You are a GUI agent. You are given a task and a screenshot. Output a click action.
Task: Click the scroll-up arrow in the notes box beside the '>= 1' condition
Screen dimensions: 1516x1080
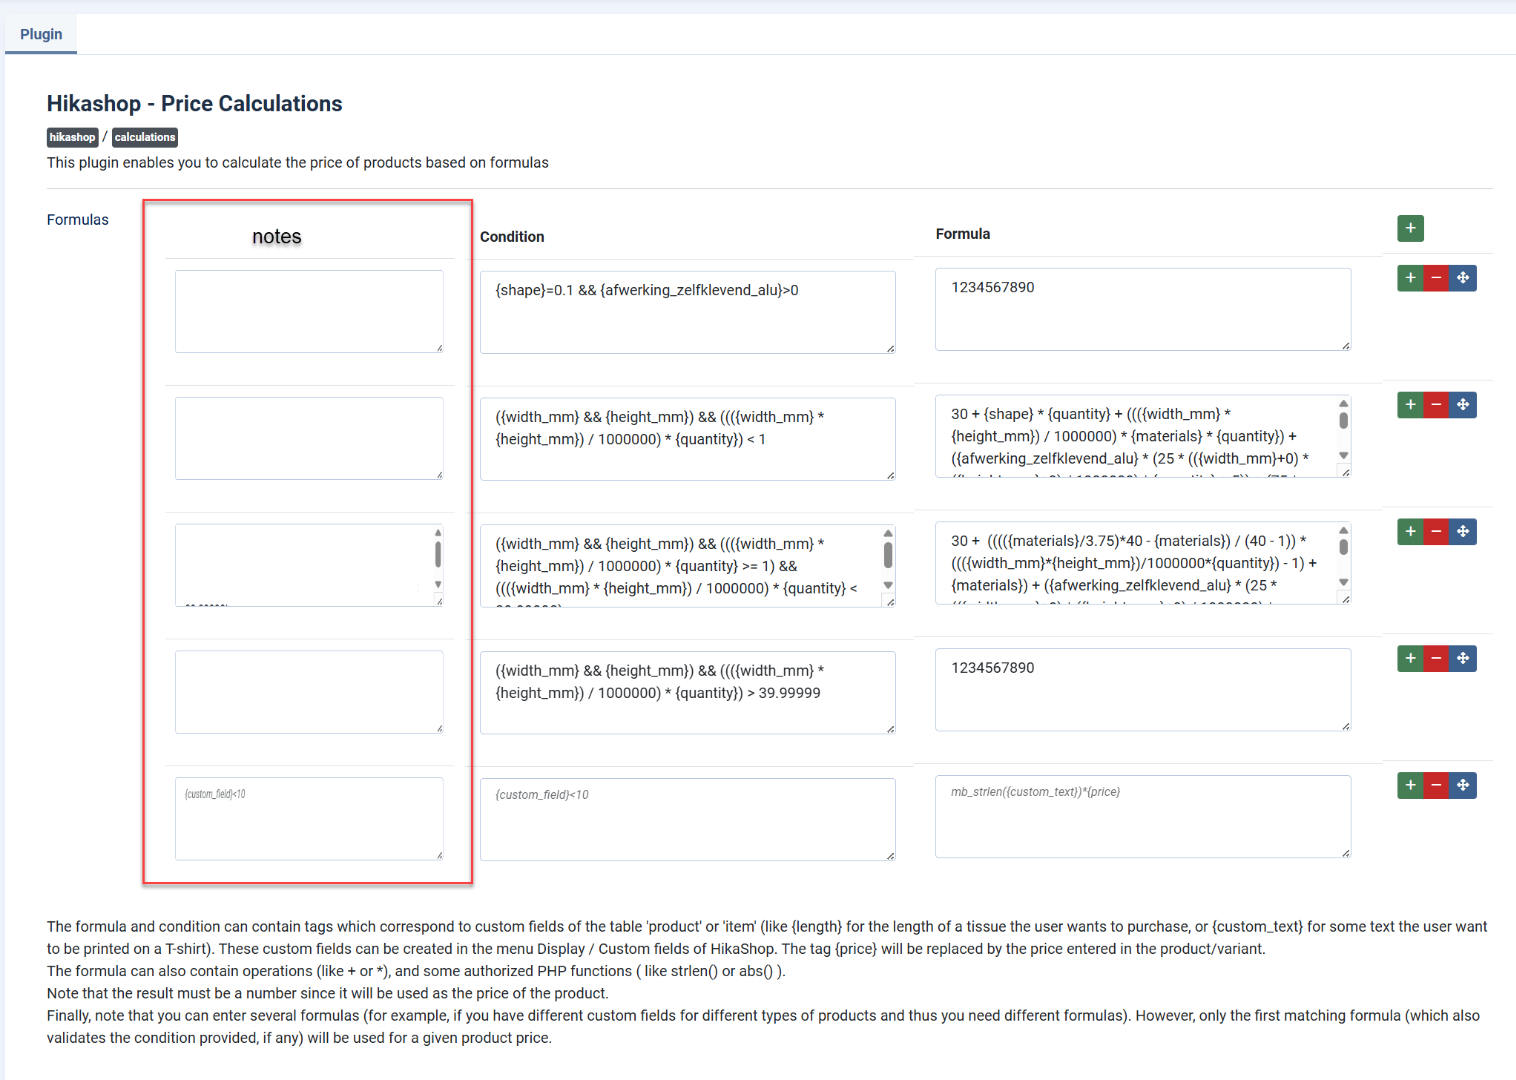[438, 532]
